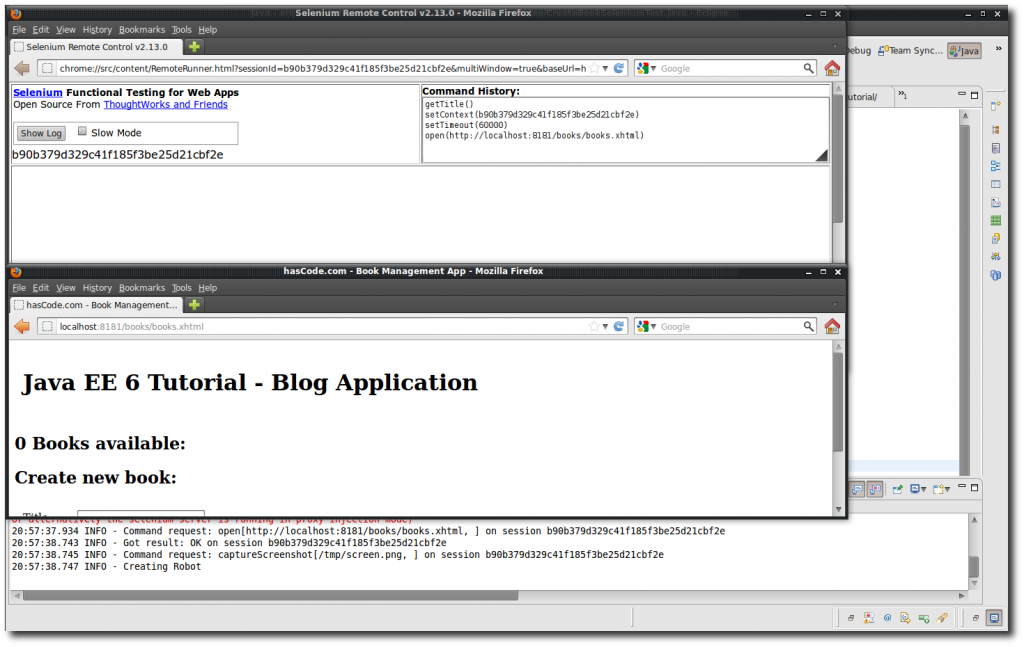
Task: Open the Team Synchronizing perspective
Action: [x=910, y=50]
